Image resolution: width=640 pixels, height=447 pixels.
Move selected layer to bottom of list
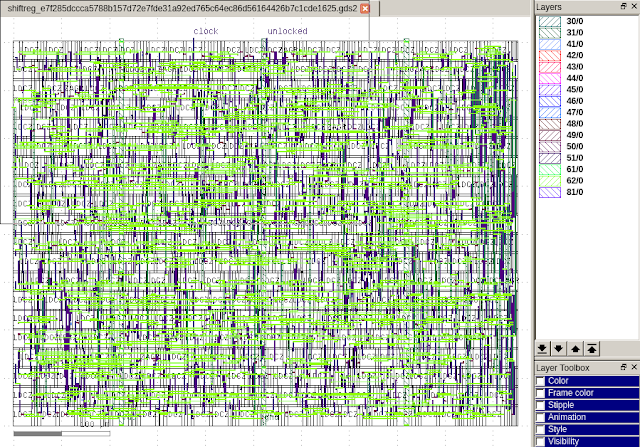pyautogui.click(x=542, y=349)
